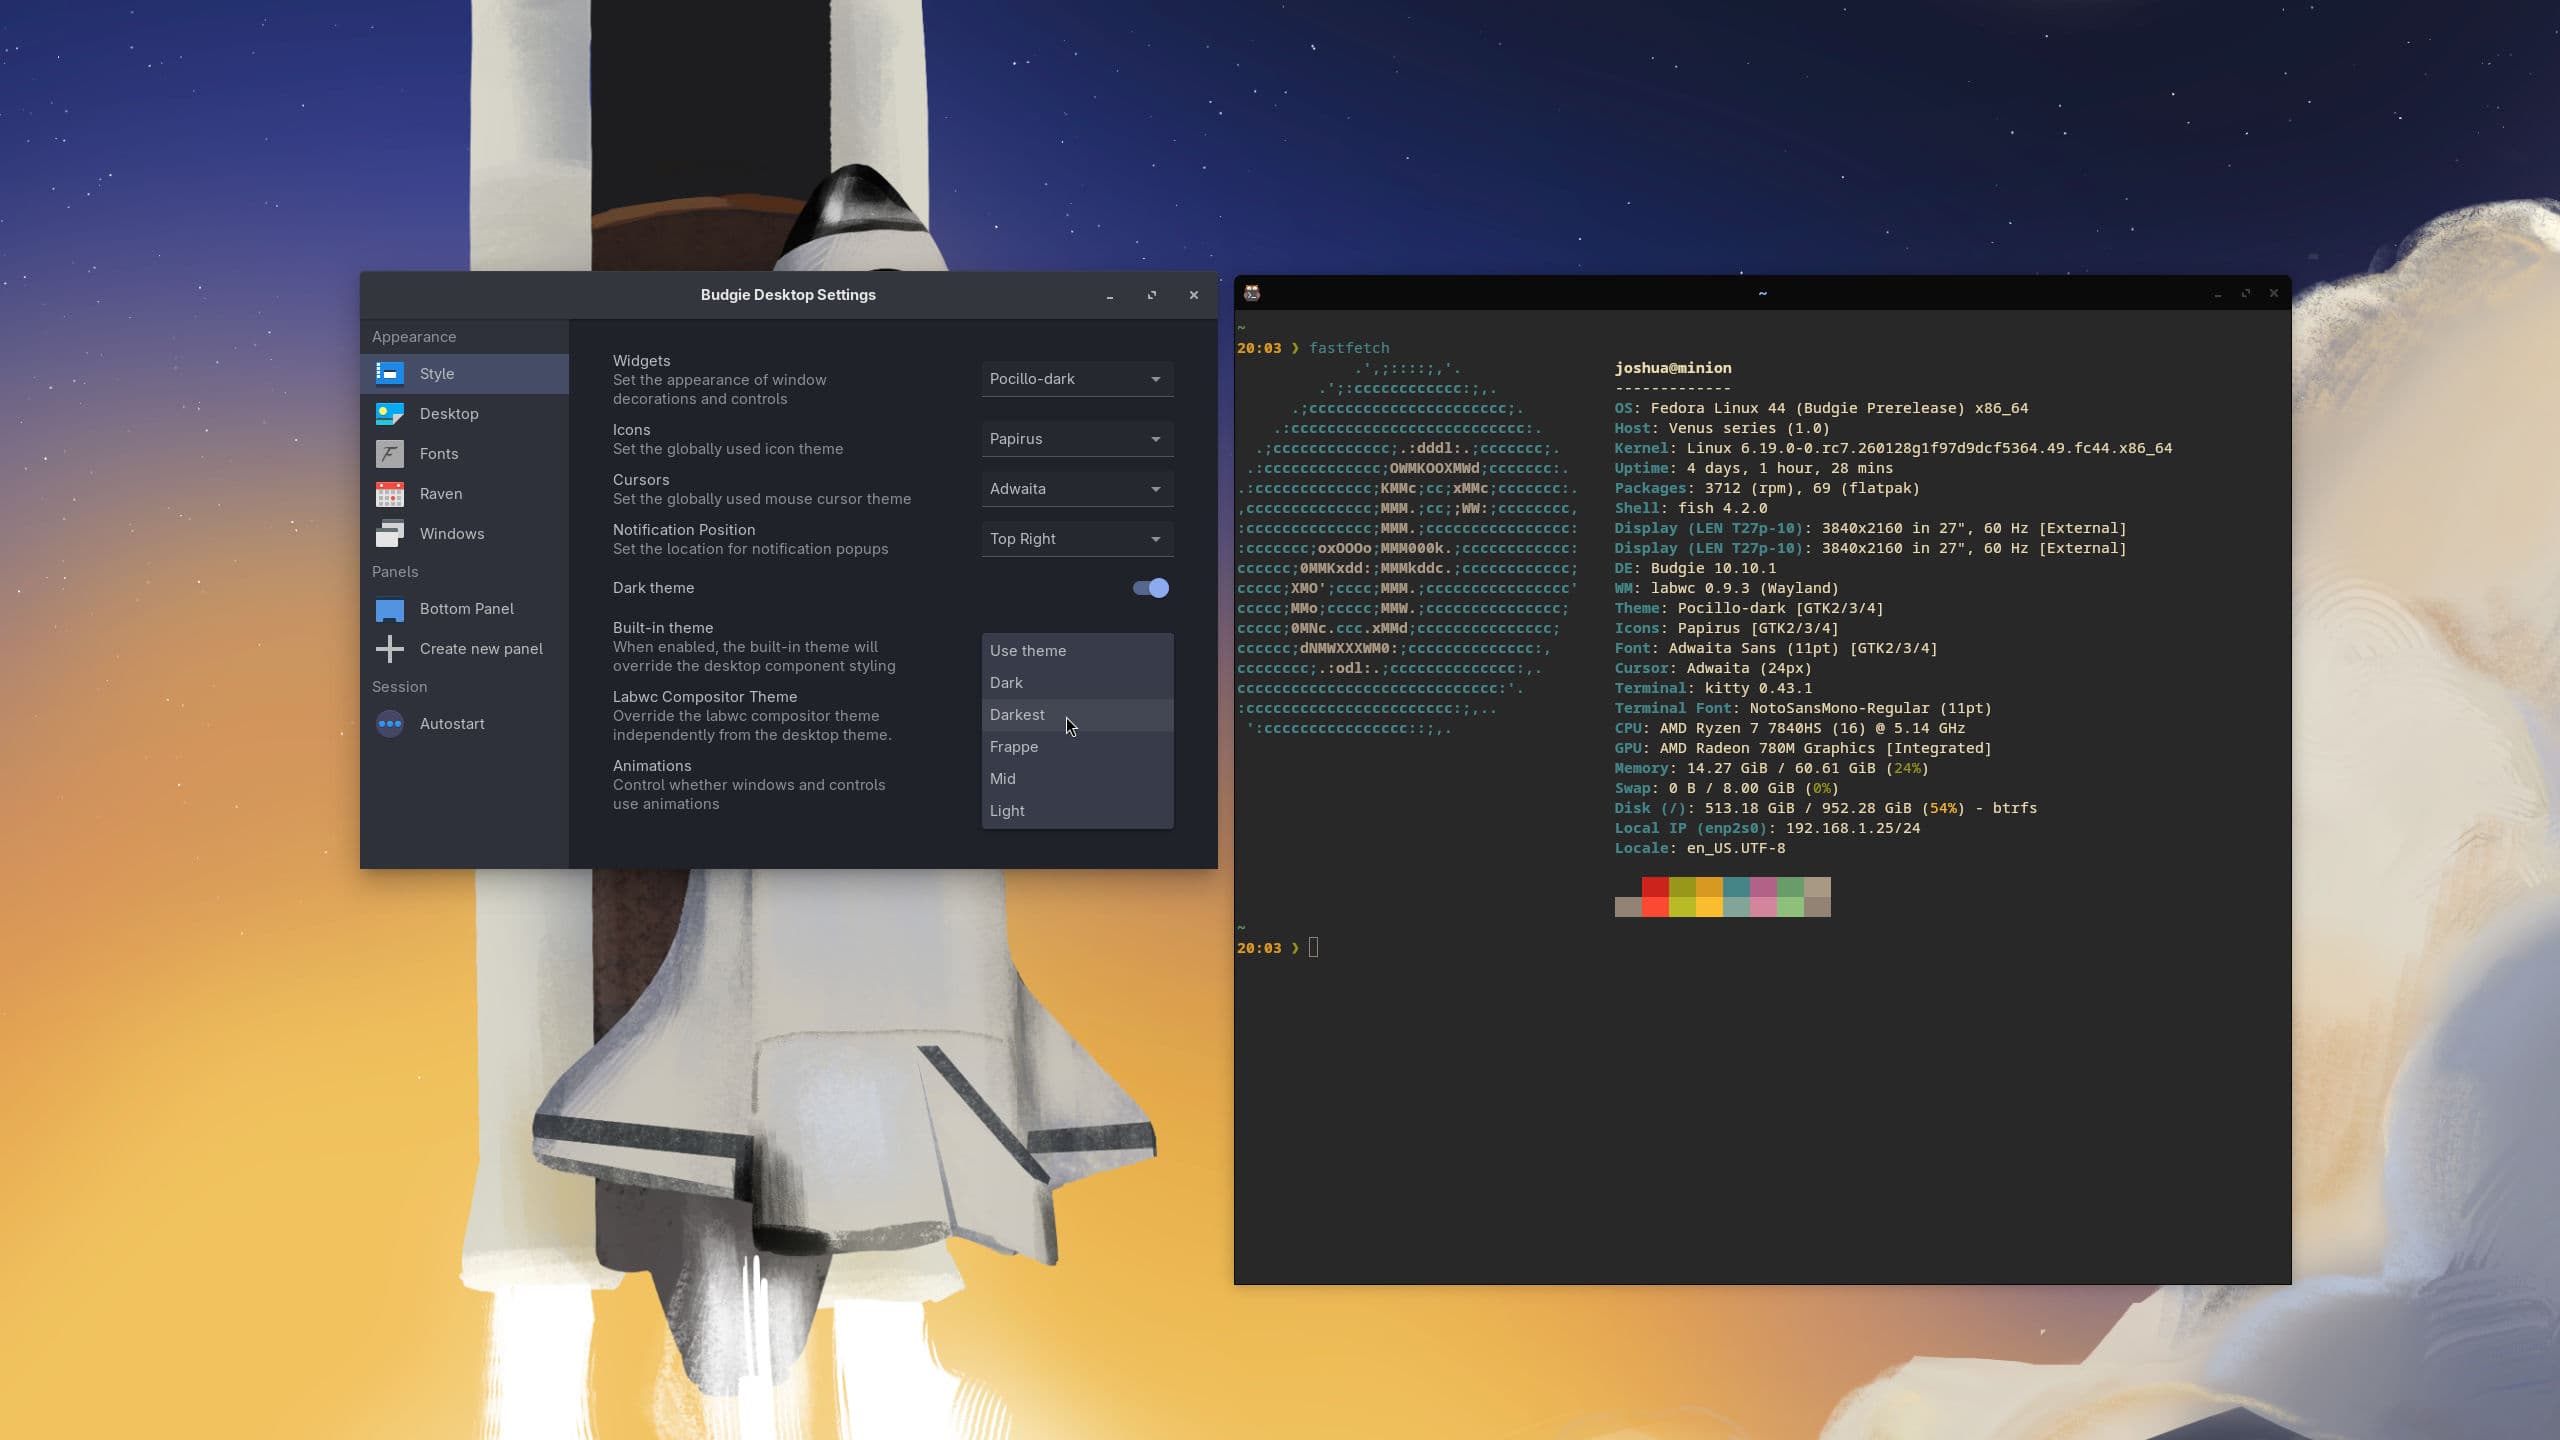Click the plus icon to create a new panel
The width and height of the screenshot is (2560, 1440).
pyautogui.click(x=389, y=649)
